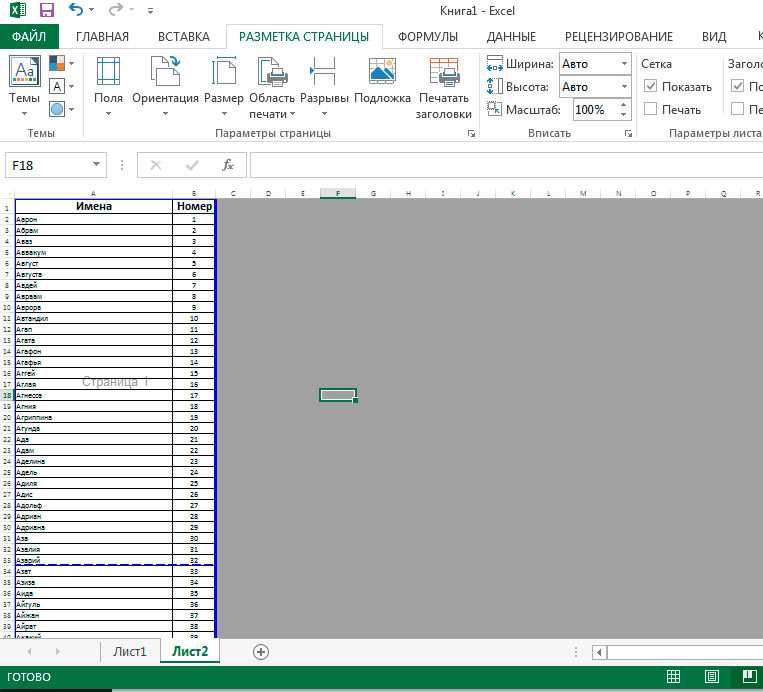Image resolution: width=763 pixels, height=692 pixels.
Task: Expand Разрывы dropdown arrow
Action: (x=324, y=114)
